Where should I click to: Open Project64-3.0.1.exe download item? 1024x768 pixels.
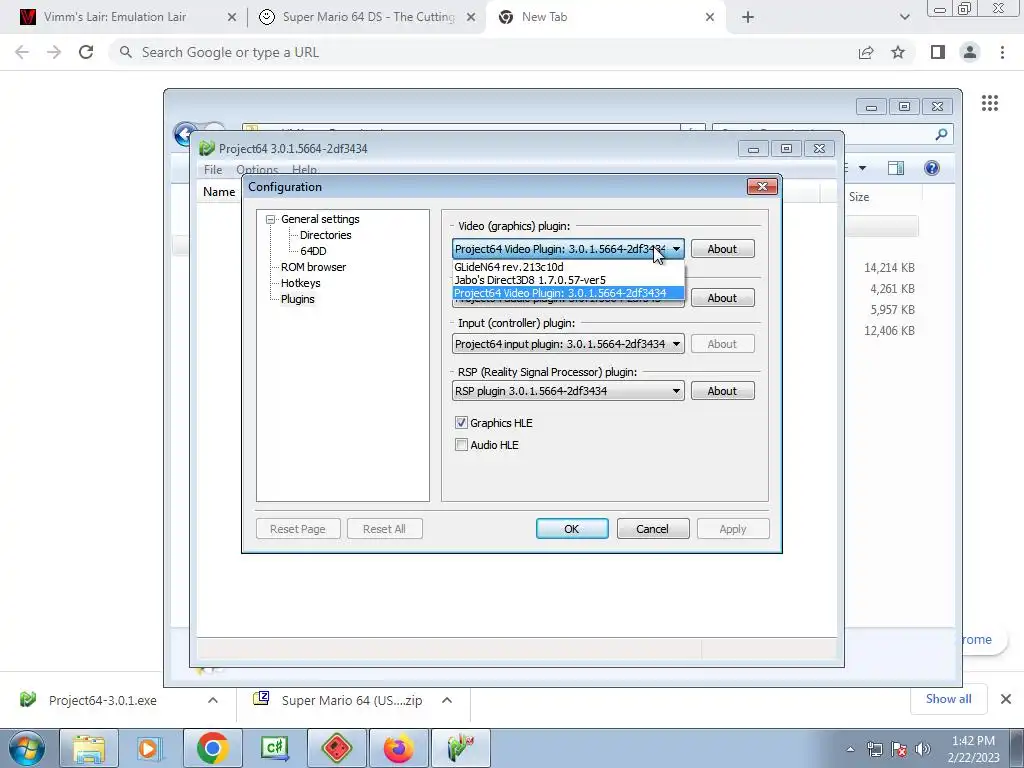point(103,700)
